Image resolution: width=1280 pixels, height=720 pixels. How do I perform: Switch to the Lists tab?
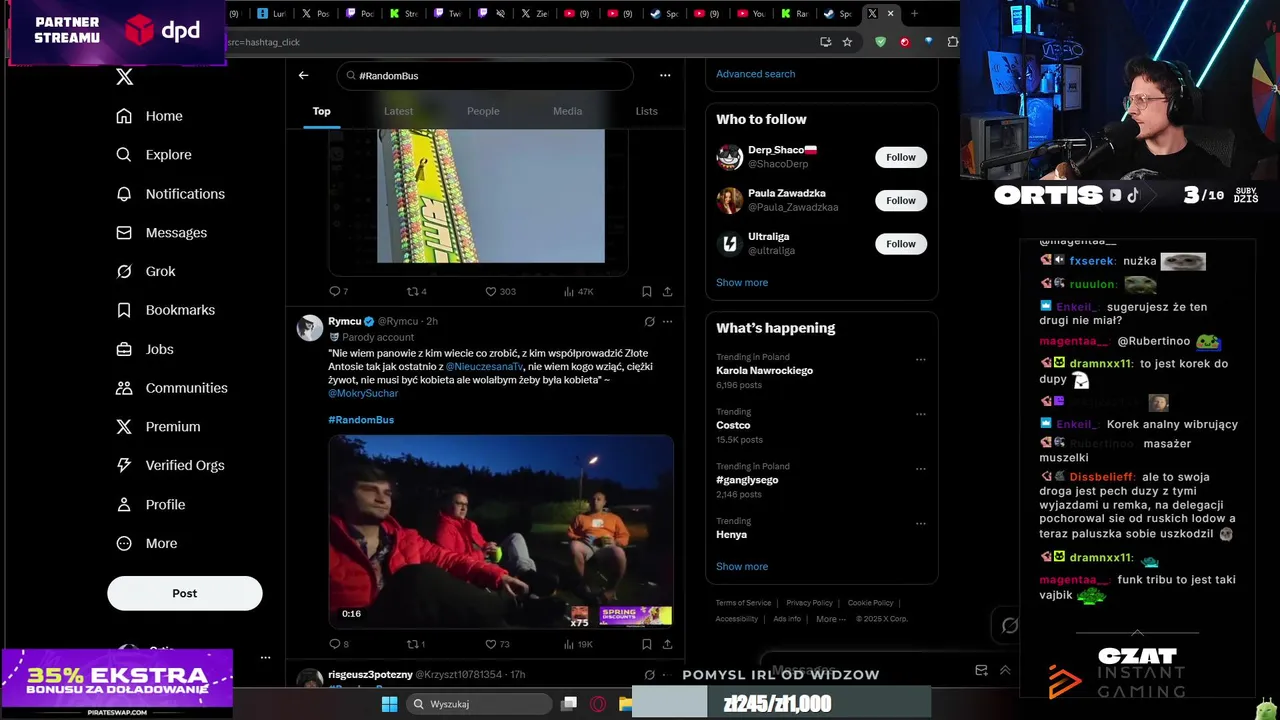pos(646,111)
